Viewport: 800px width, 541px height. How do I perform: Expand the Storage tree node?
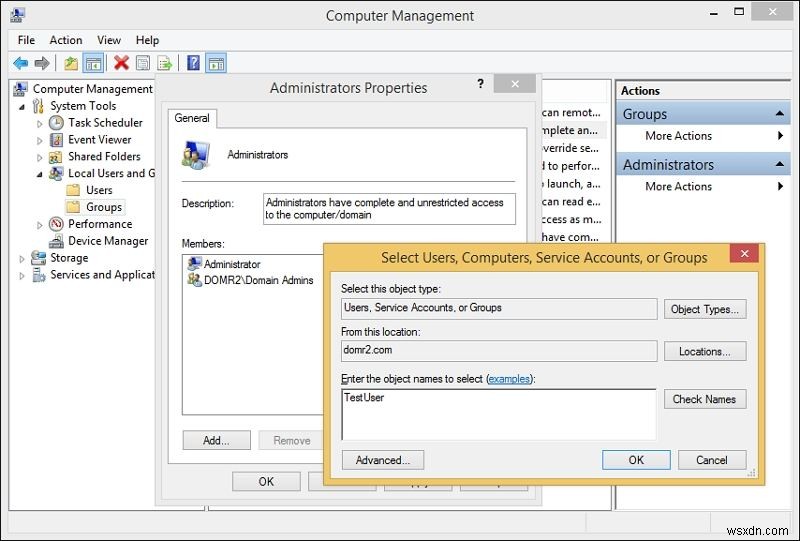pos(22,258)
